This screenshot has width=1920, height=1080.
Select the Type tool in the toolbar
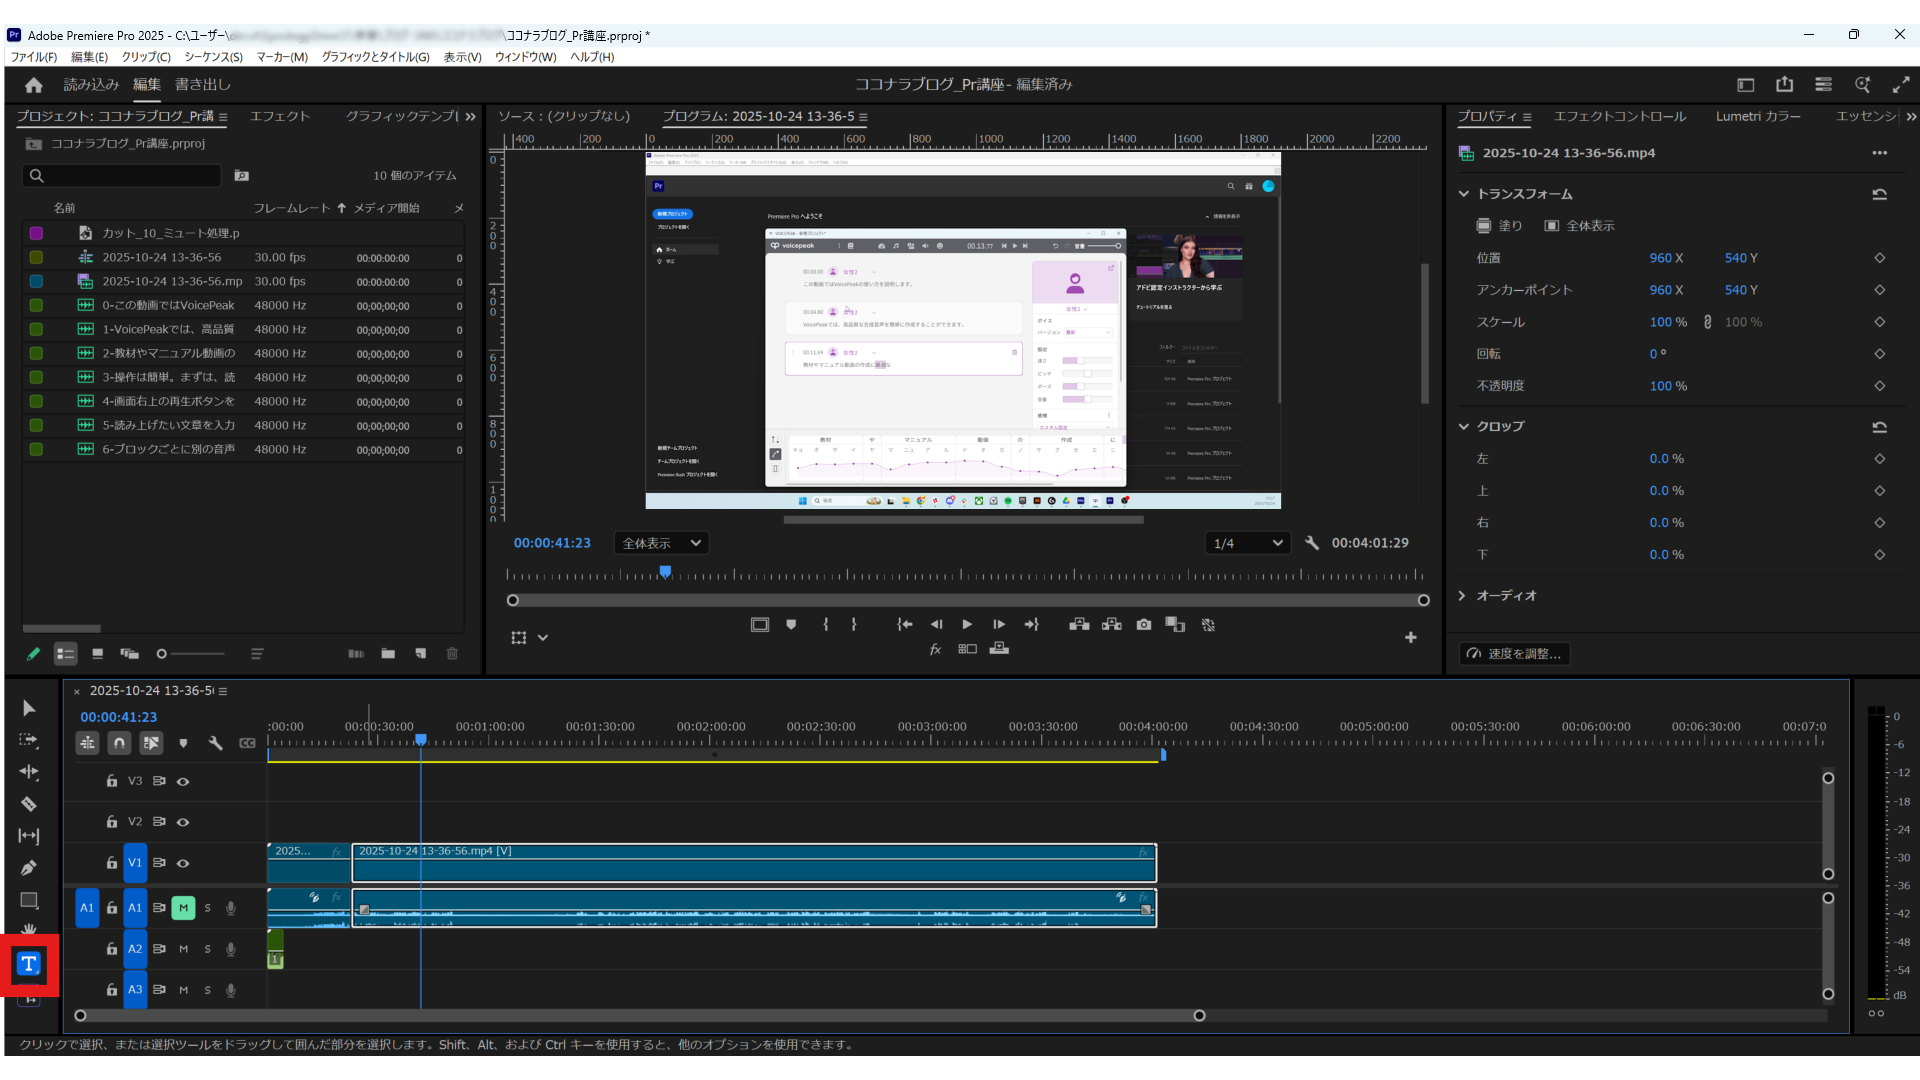(29, 964)
